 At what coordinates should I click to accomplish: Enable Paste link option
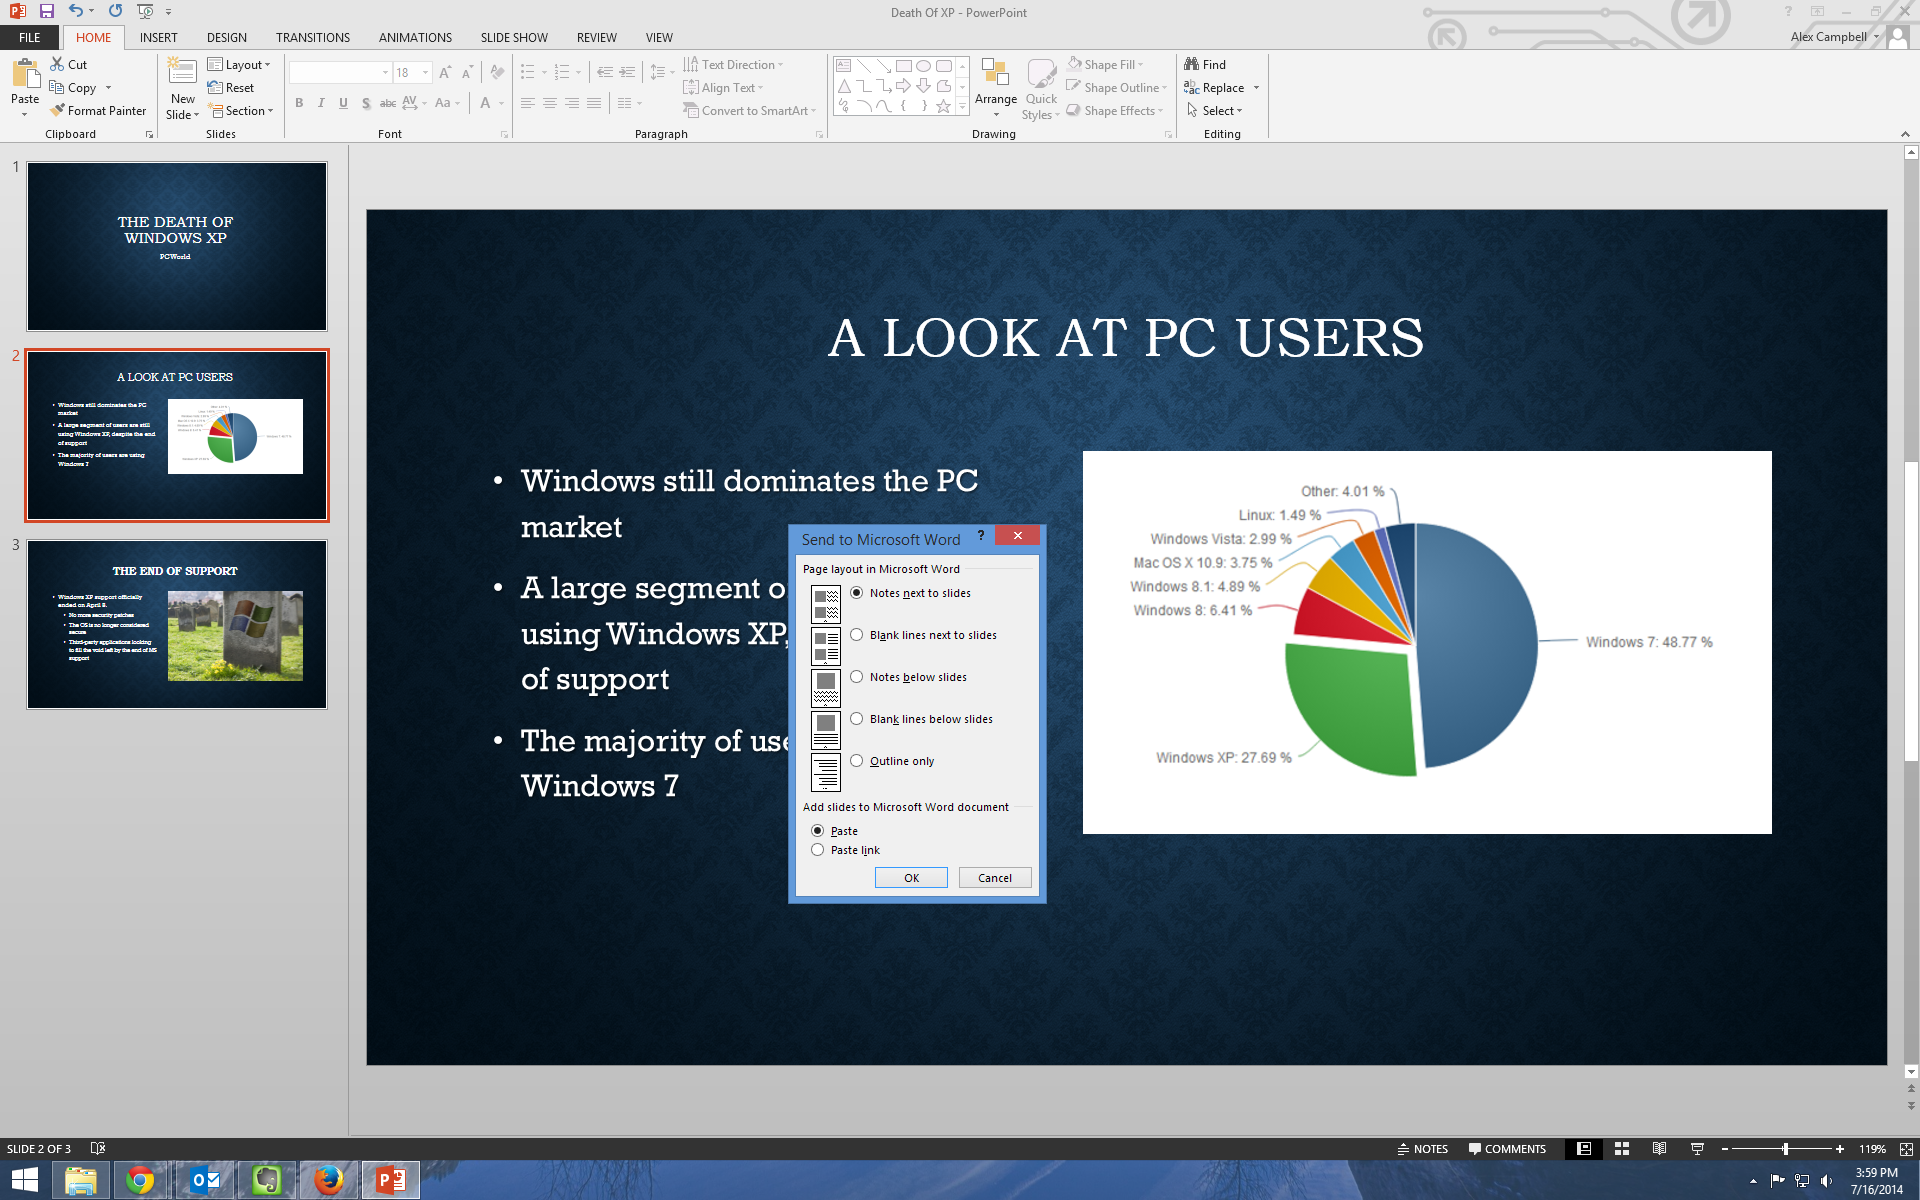click(817, 849)
